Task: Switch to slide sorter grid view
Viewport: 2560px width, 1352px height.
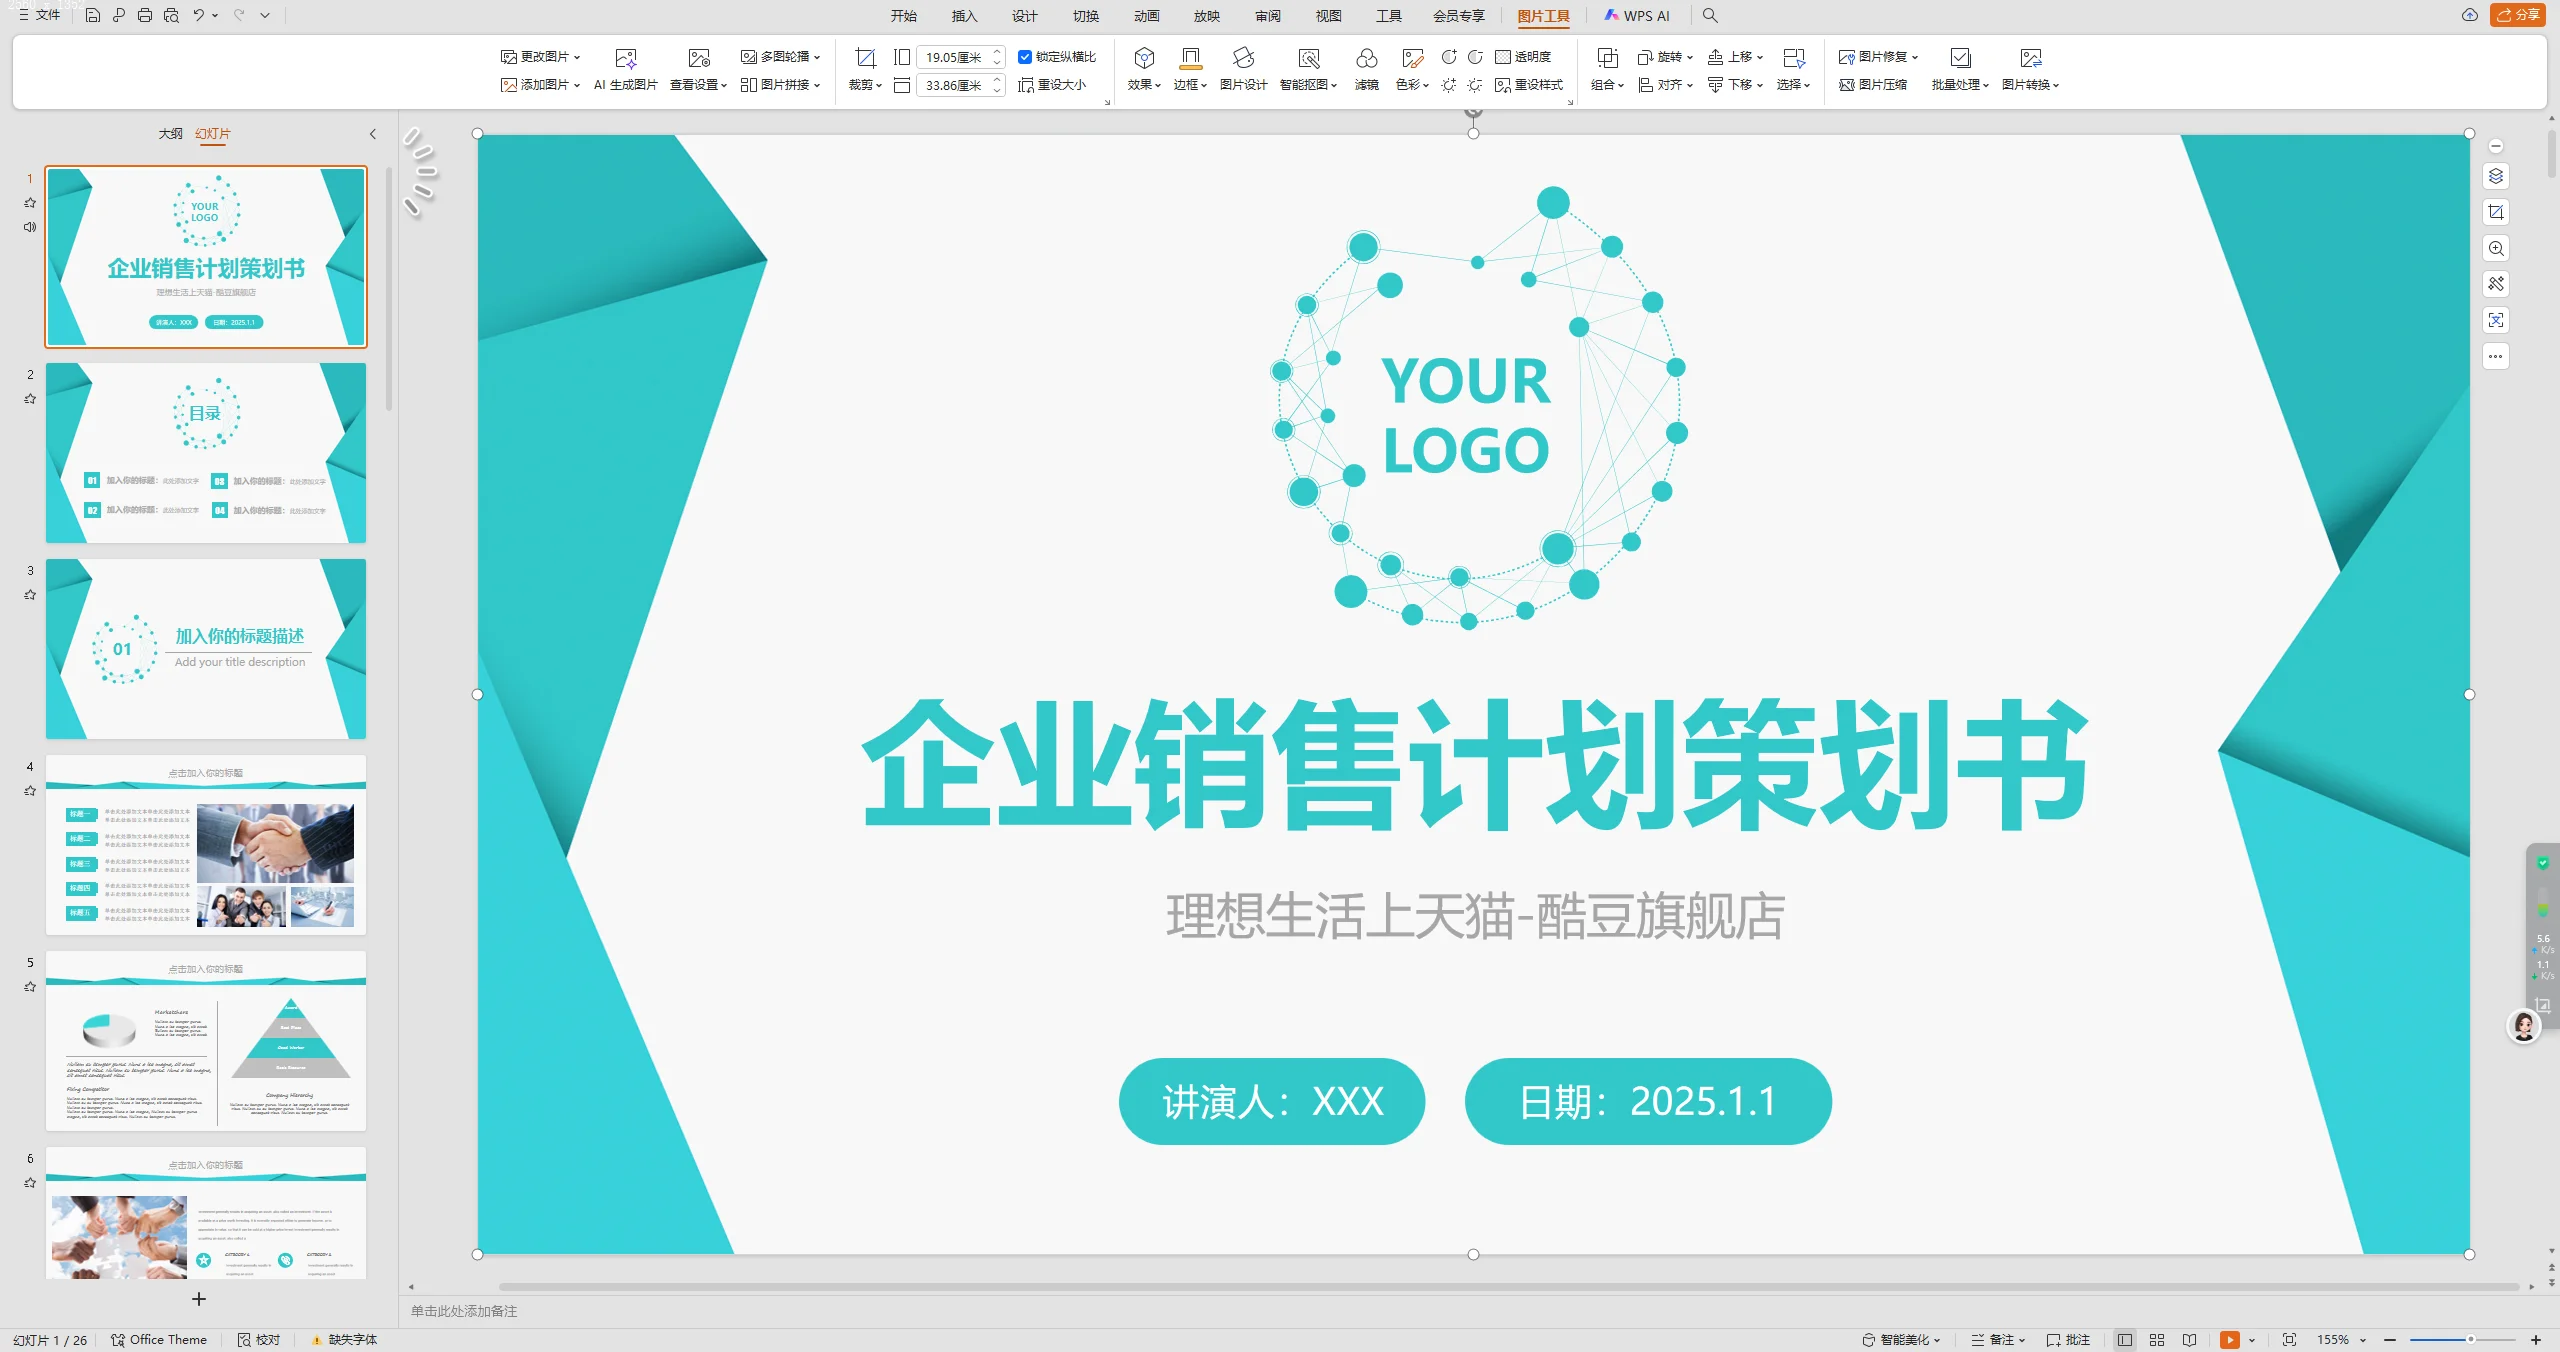Action: click(2157, 1339)
